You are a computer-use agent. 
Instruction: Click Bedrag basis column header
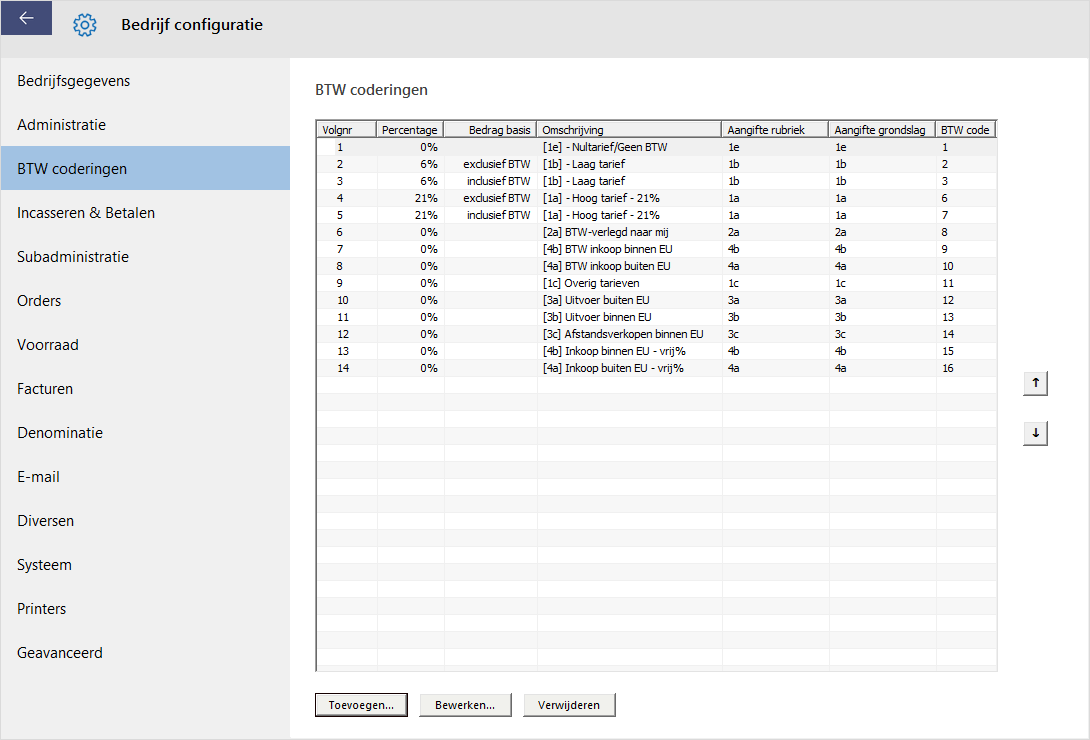(x=490, y=130)
